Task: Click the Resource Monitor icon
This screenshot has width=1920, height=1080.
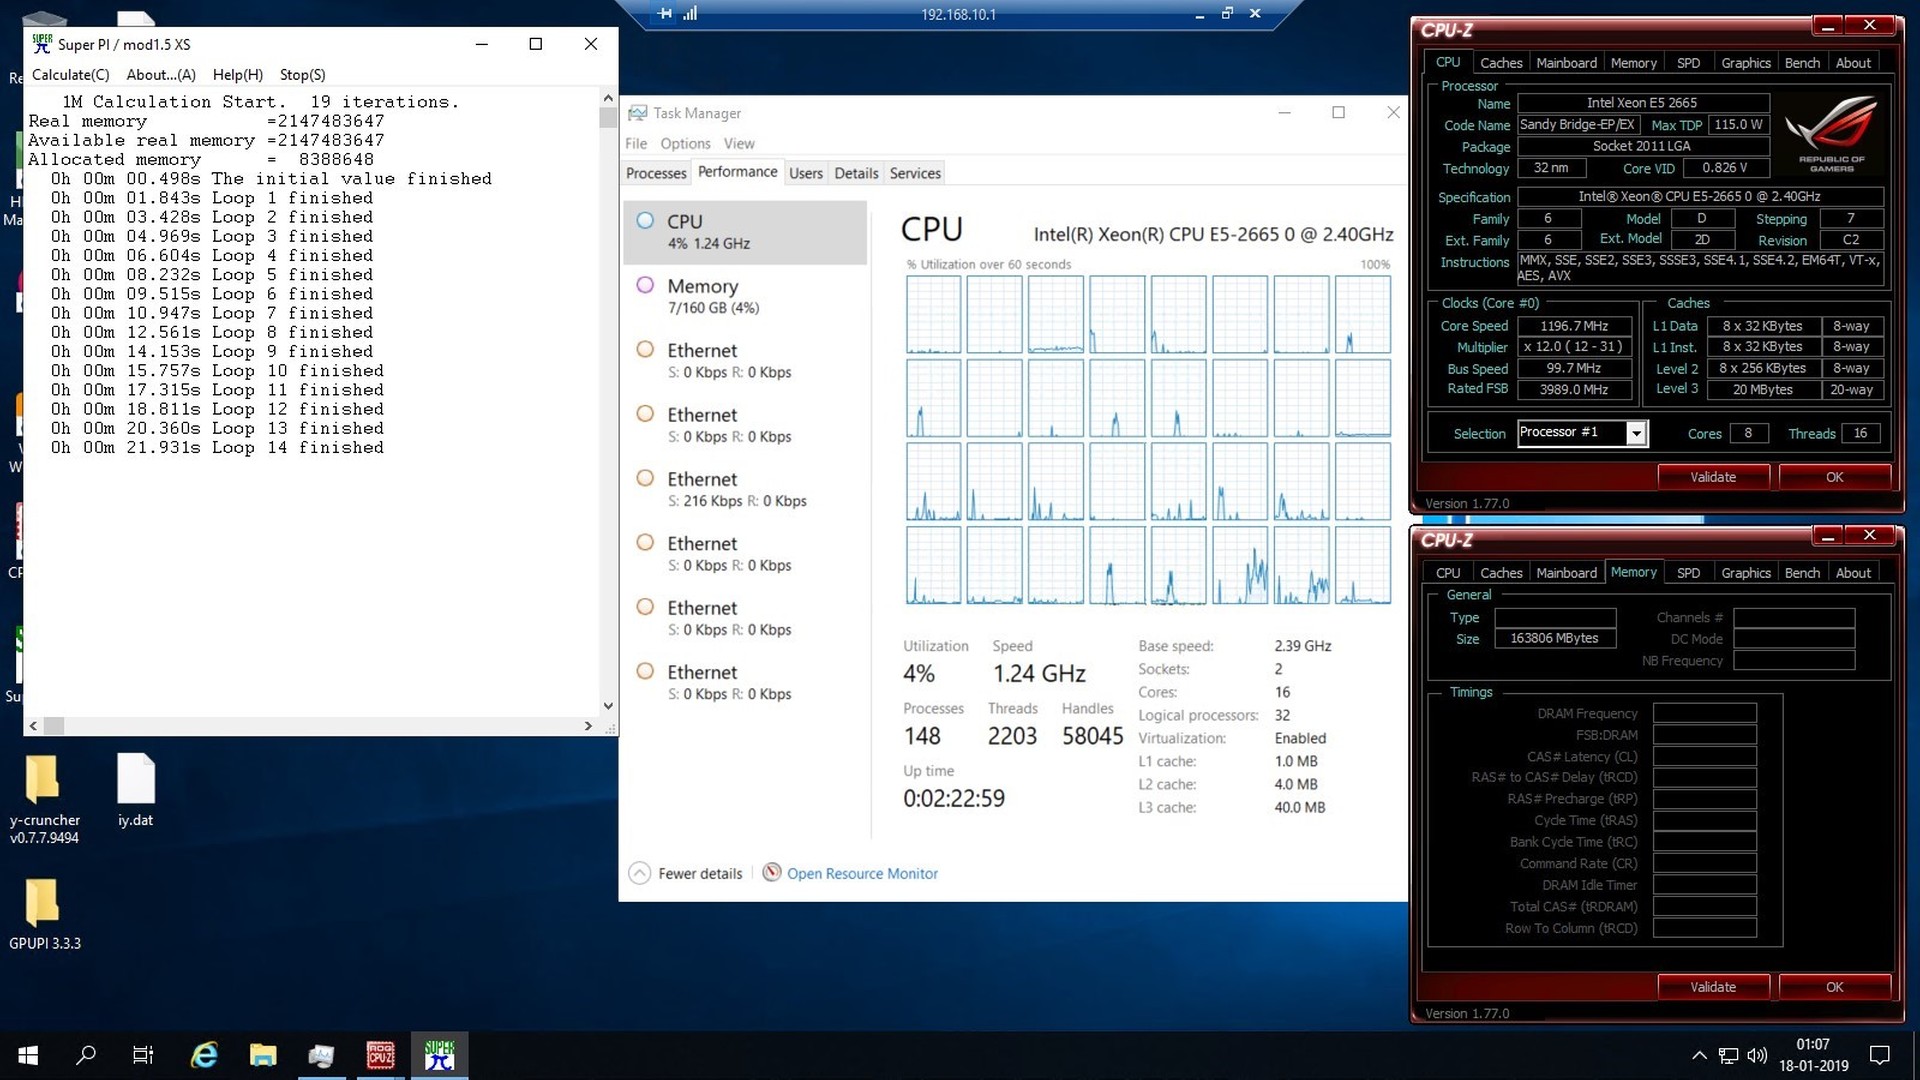Action: point(772,872)
